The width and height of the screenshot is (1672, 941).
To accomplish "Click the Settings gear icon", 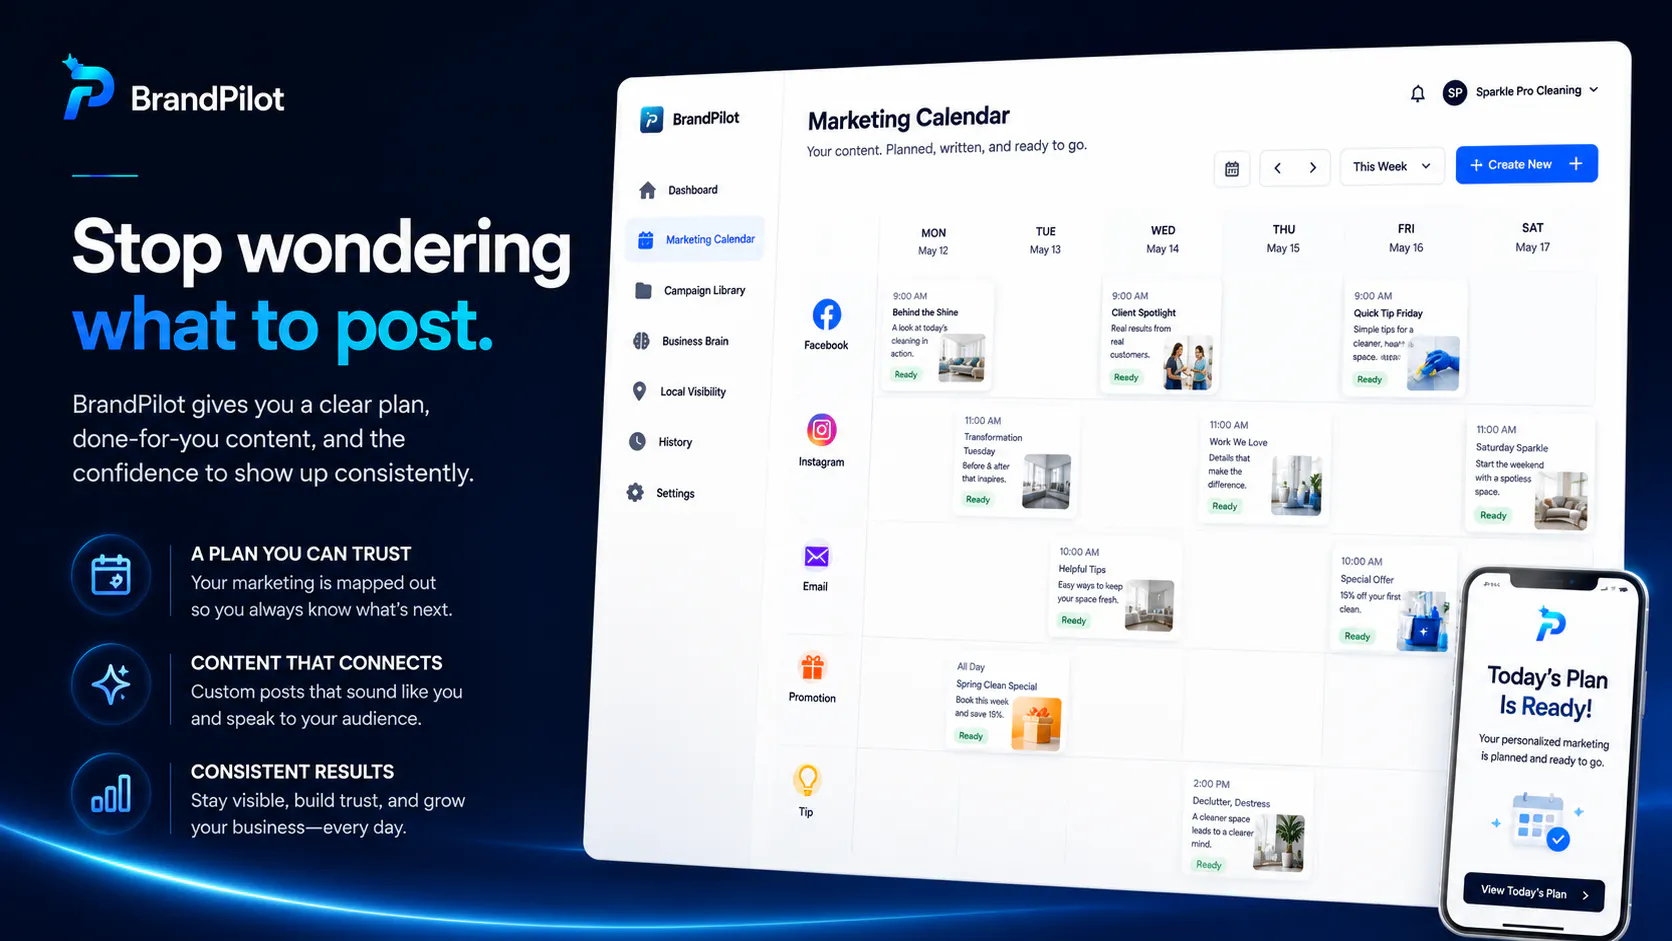I will 635,492.
